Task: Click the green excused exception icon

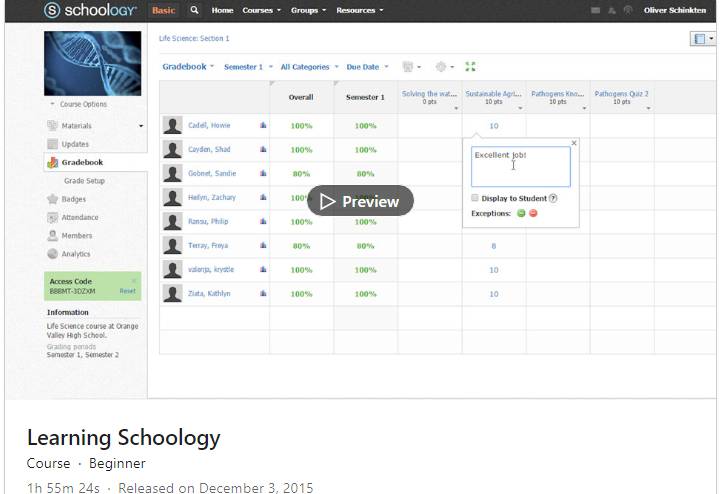Action: pos(521,213)
